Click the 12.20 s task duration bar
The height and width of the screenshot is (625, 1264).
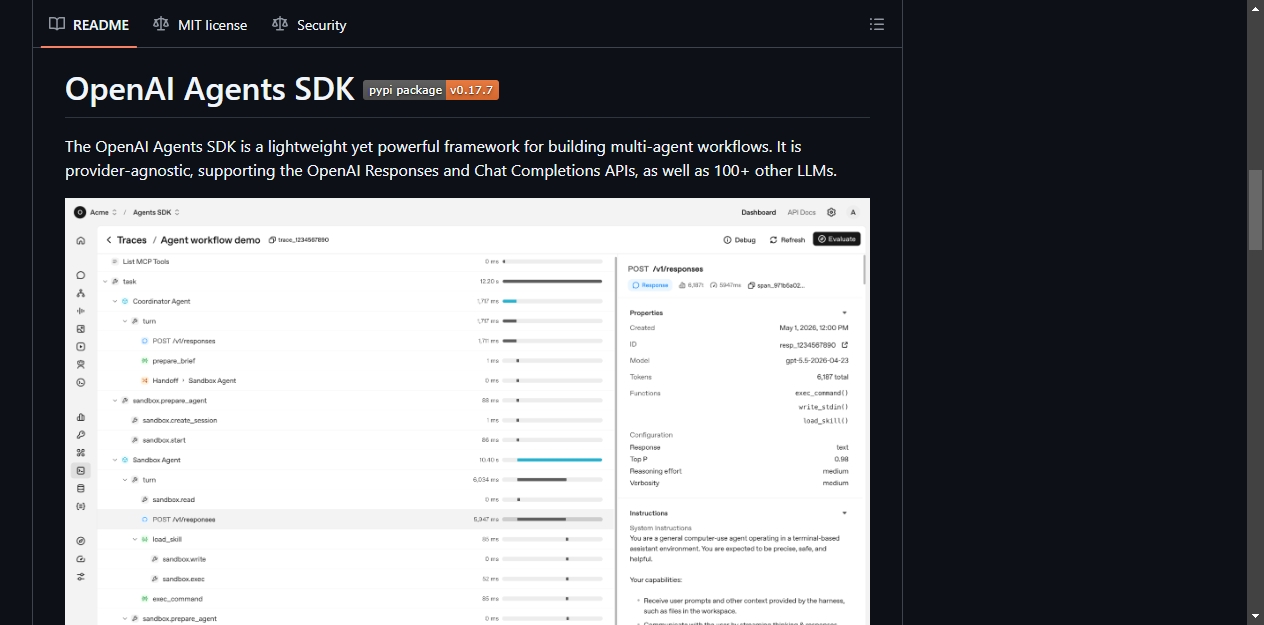click(552, 281)
